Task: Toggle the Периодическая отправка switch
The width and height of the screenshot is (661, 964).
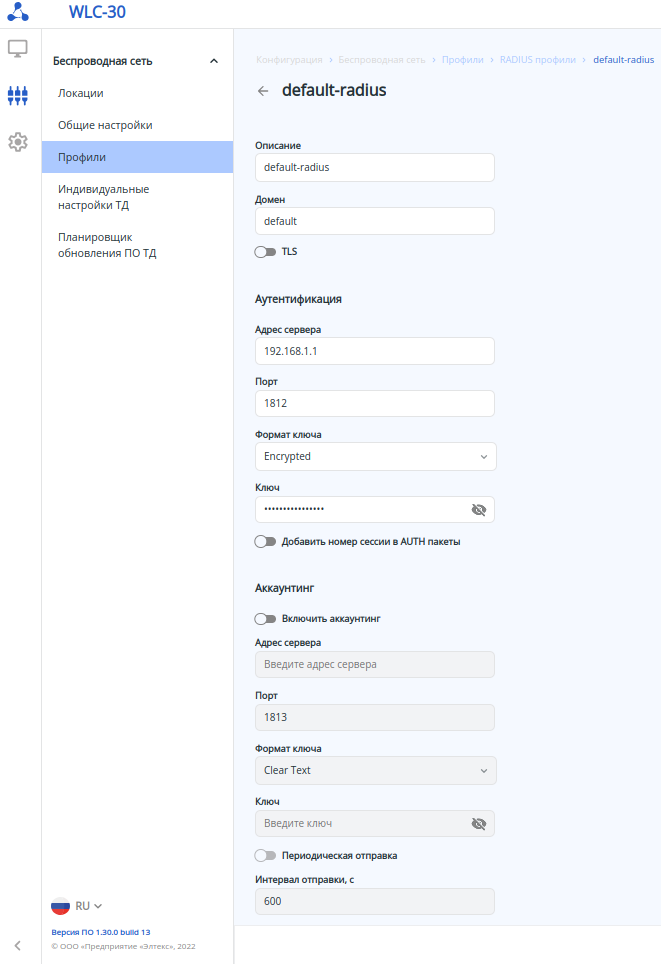Action: pyautogui.click(x=265, y=856)
